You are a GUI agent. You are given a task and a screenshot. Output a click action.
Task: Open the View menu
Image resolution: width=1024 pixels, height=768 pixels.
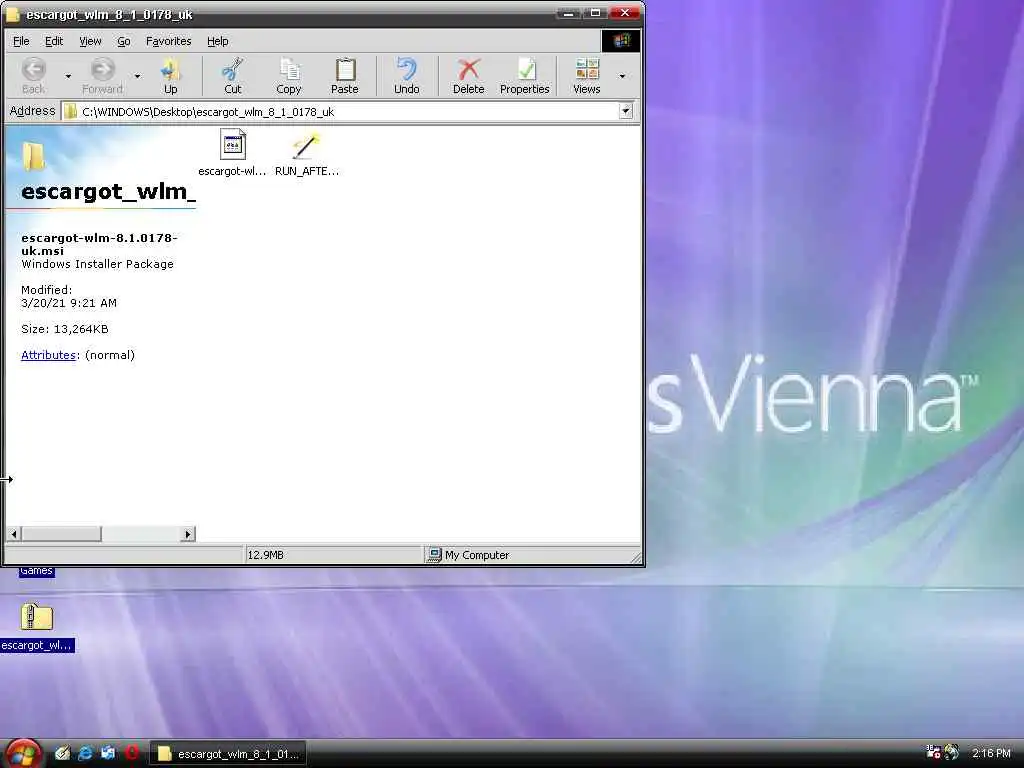click(90, 41)
